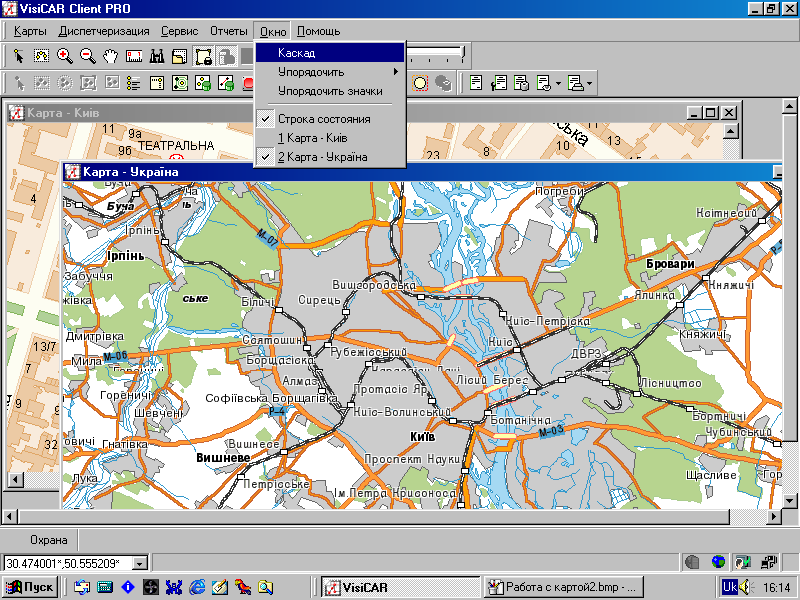The width and height of the screenshot is (800, 600).
Task: Click the main window scroll up arrow
Action: [x=789, y=106]
